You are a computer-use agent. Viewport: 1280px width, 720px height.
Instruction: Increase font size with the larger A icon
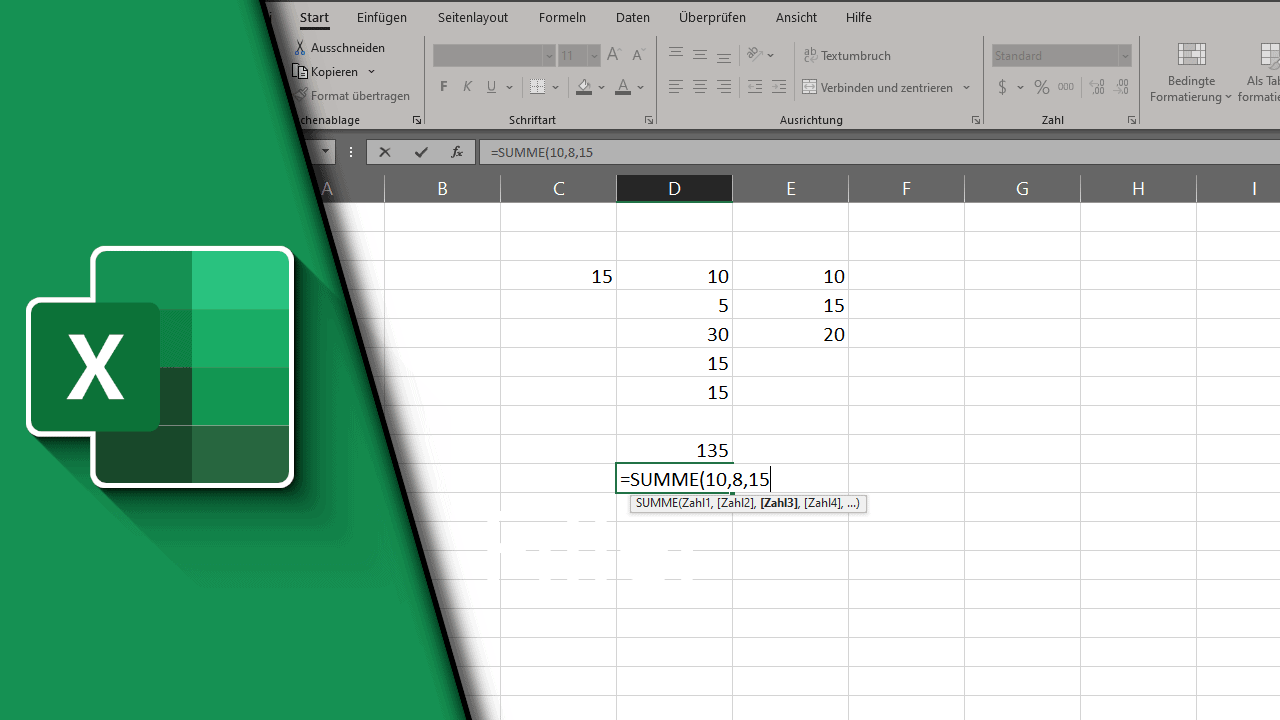pyautogui.click(x=614, y=55)
